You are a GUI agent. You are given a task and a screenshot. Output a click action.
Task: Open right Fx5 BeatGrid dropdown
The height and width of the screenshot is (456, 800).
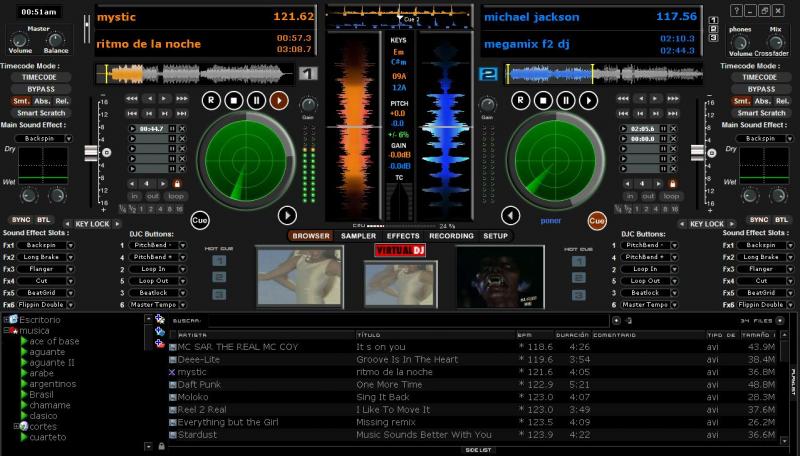pyautogui.click(x=790, y=293)
